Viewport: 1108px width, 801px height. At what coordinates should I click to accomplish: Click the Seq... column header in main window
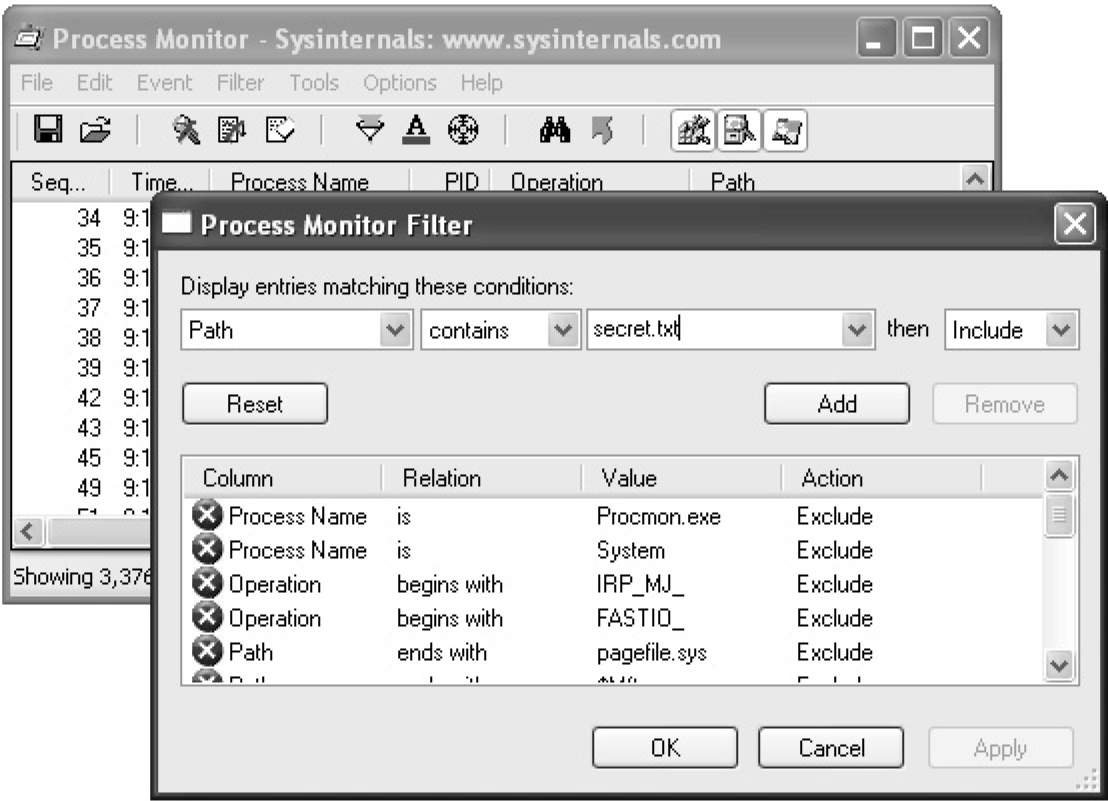[61, 182]
